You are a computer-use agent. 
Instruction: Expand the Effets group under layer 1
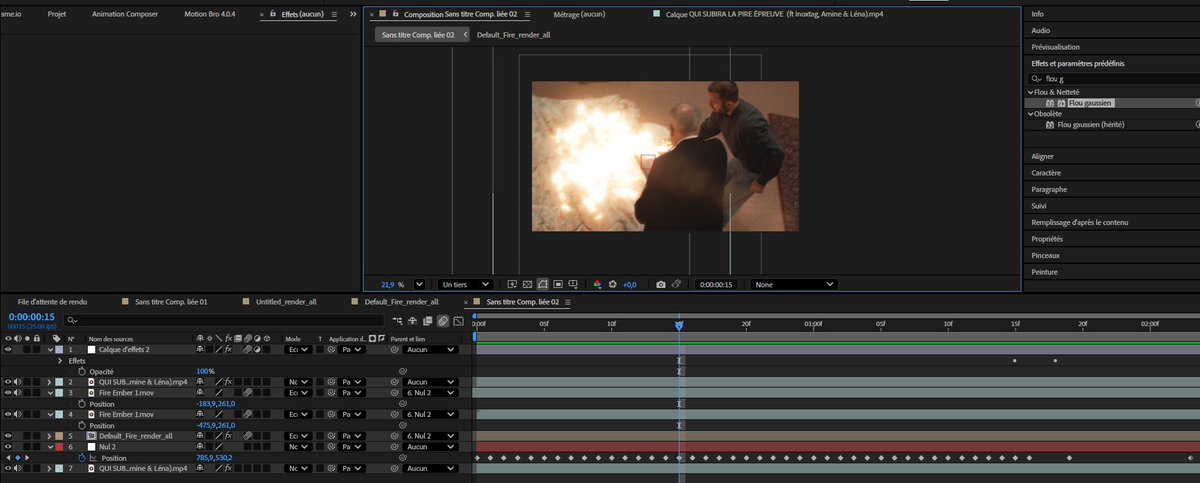click(x=59, y=361)
